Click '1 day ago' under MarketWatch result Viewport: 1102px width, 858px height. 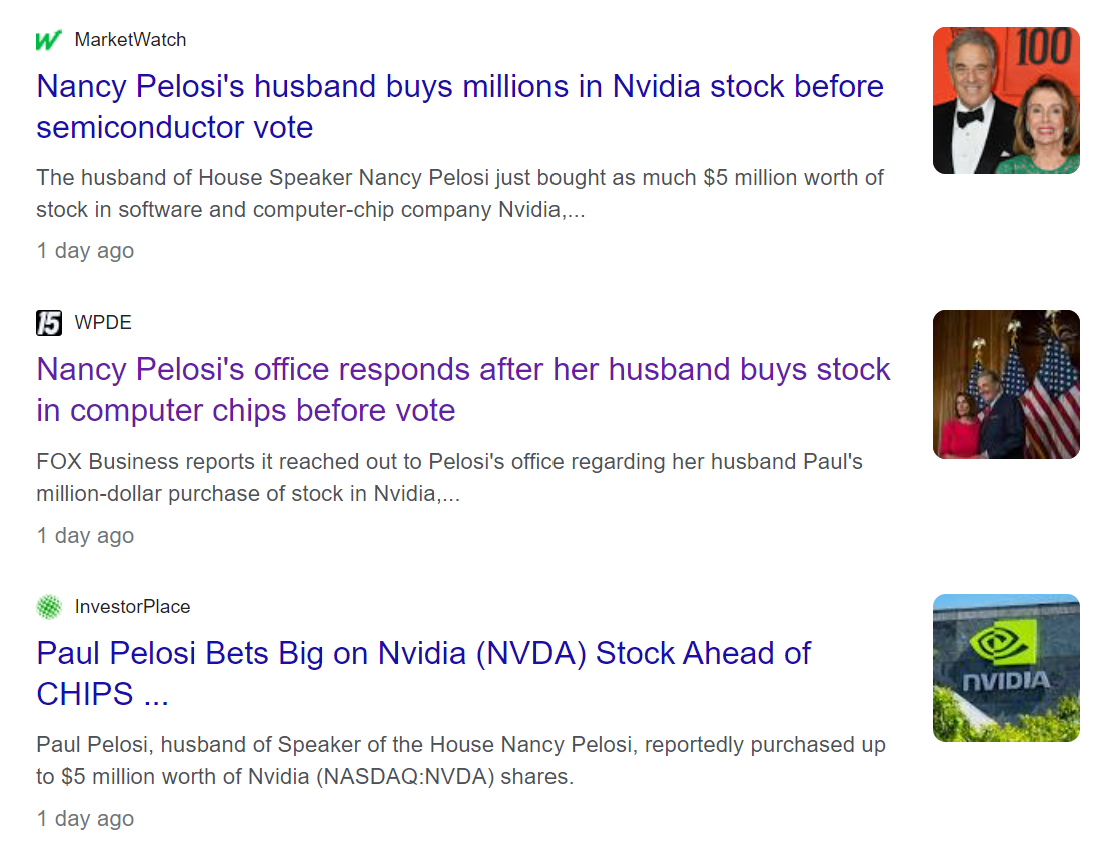pos(85,251)
